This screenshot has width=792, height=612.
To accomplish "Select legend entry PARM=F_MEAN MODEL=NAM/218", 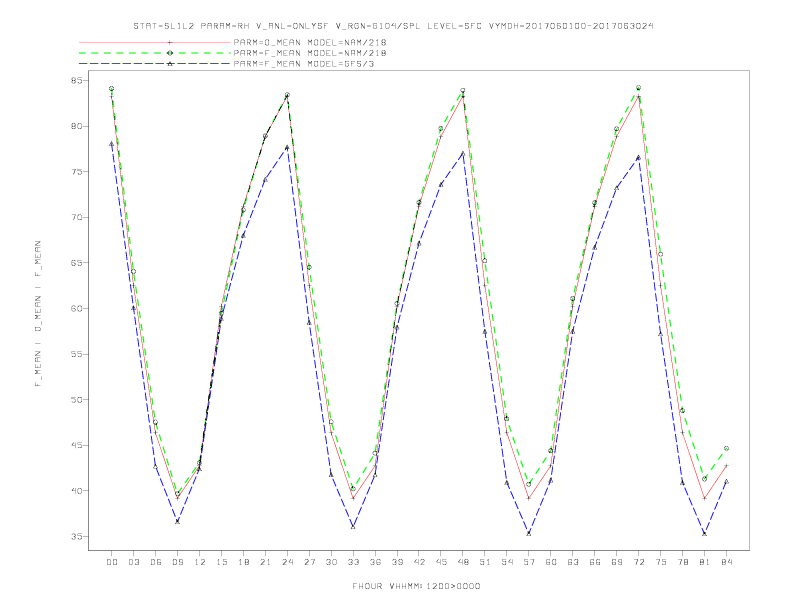I will click(x=310, y=53).
